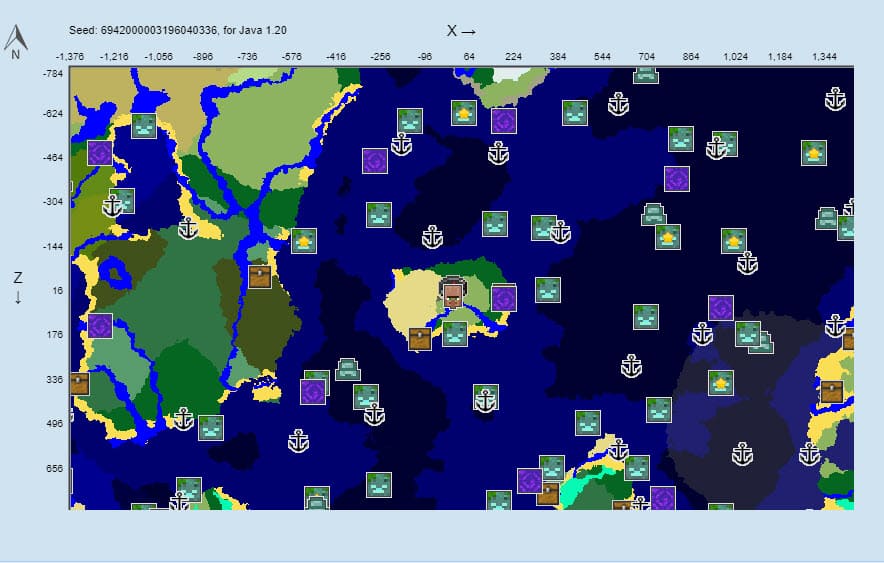Select the shipwreck anchor overlapping the drowned icon south of the central island
This screenshot has height=563, width=884.
point(485,400)
